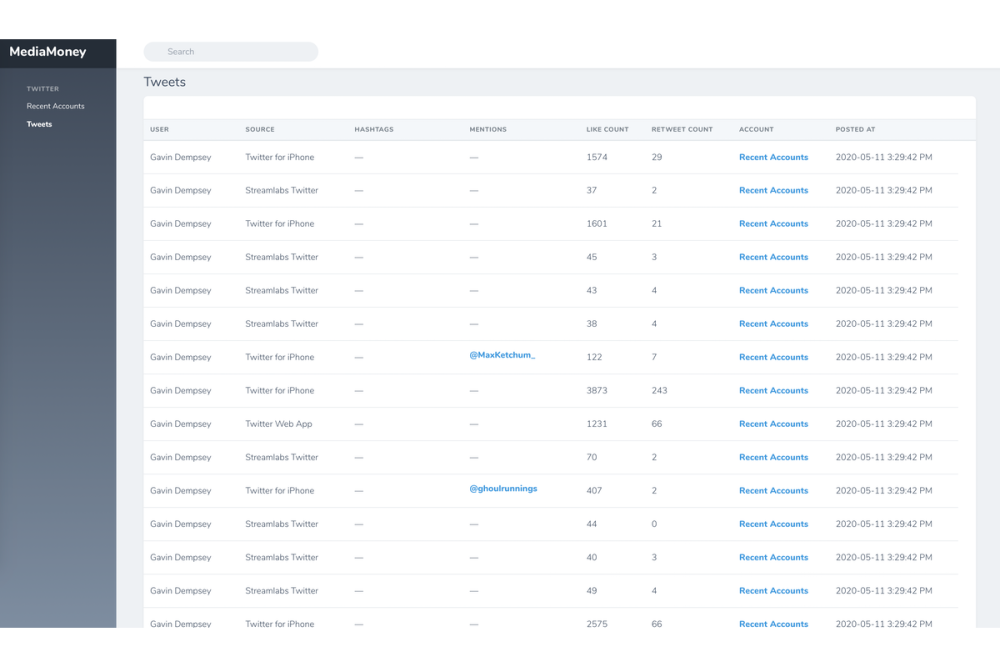The image size is (1000, 667).
Task: Click Recent Accounts link in Twitter Web App row
Action: 773,424
